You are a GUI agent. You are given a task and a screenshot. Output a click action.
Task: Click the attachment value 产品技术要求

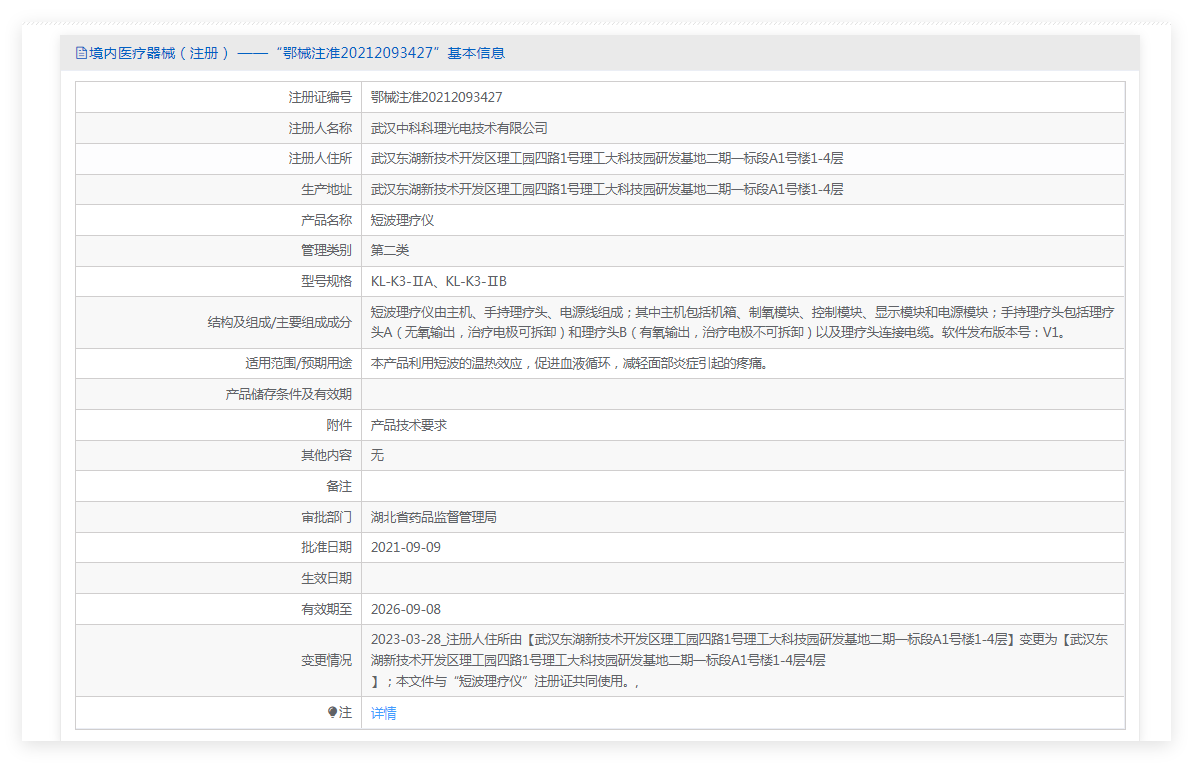(x=409, y=425)
